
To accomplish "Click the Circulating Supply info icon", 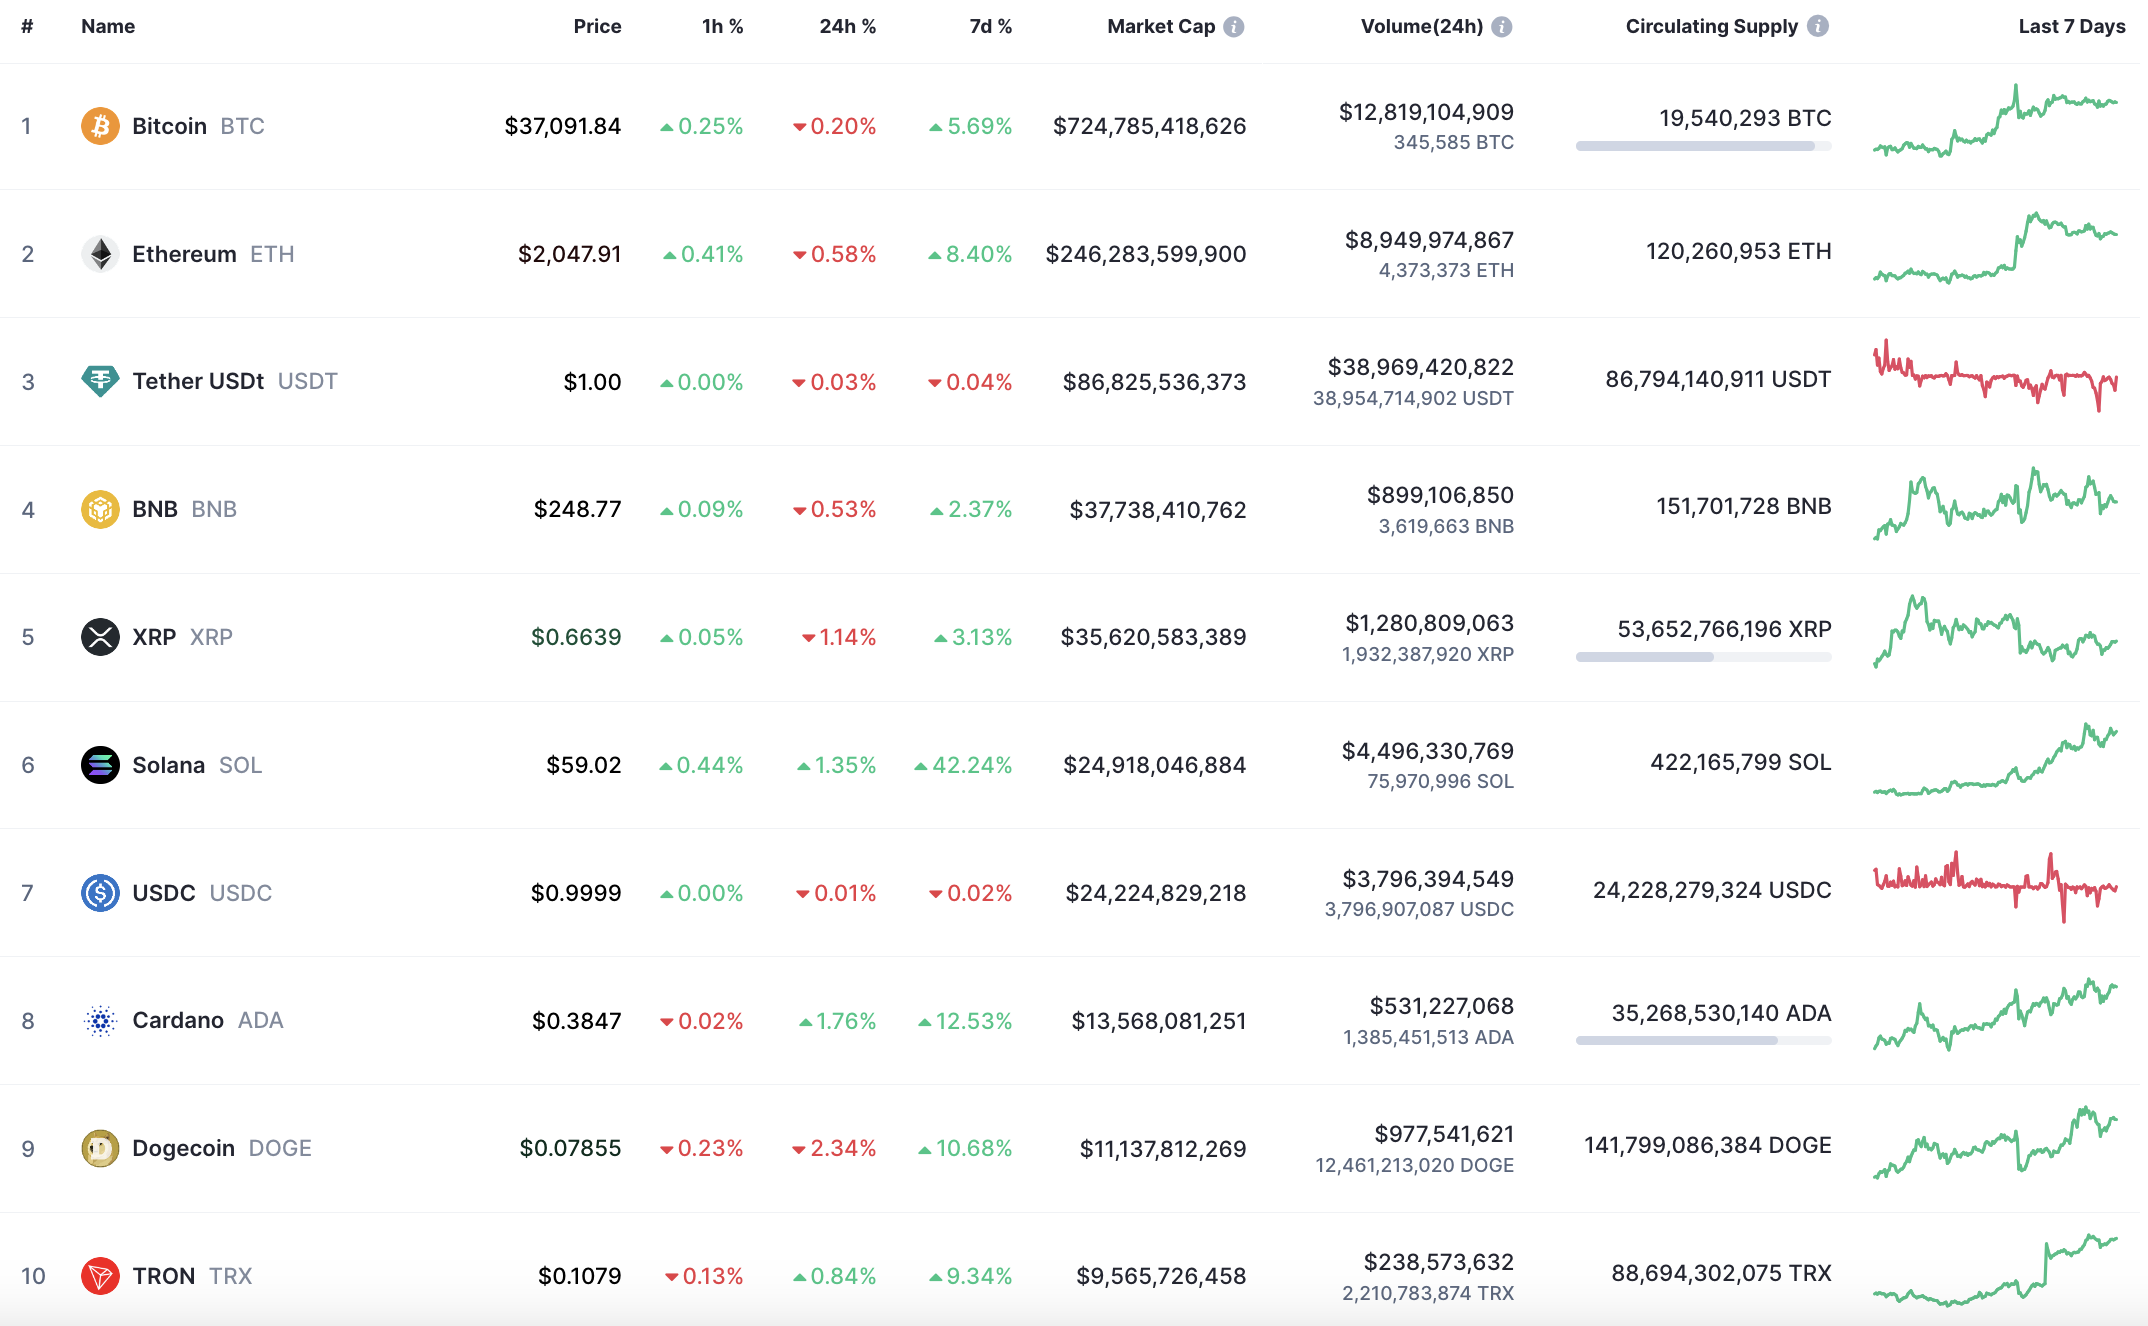I will pos(1818,27).
